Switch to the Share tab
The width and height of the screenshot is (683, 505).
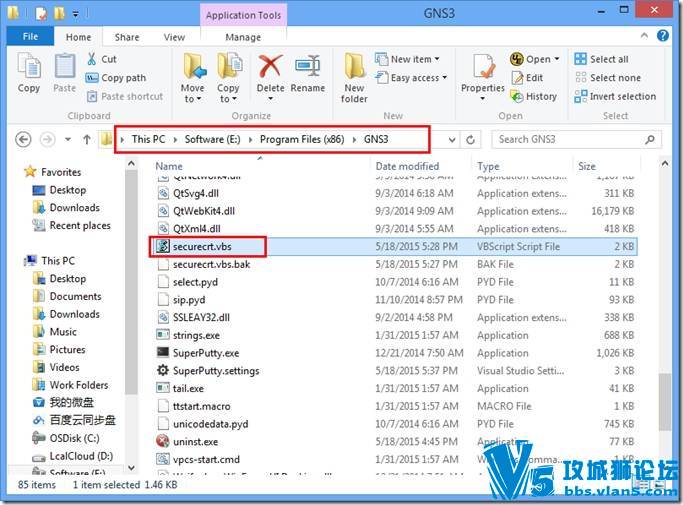point(127,37)
